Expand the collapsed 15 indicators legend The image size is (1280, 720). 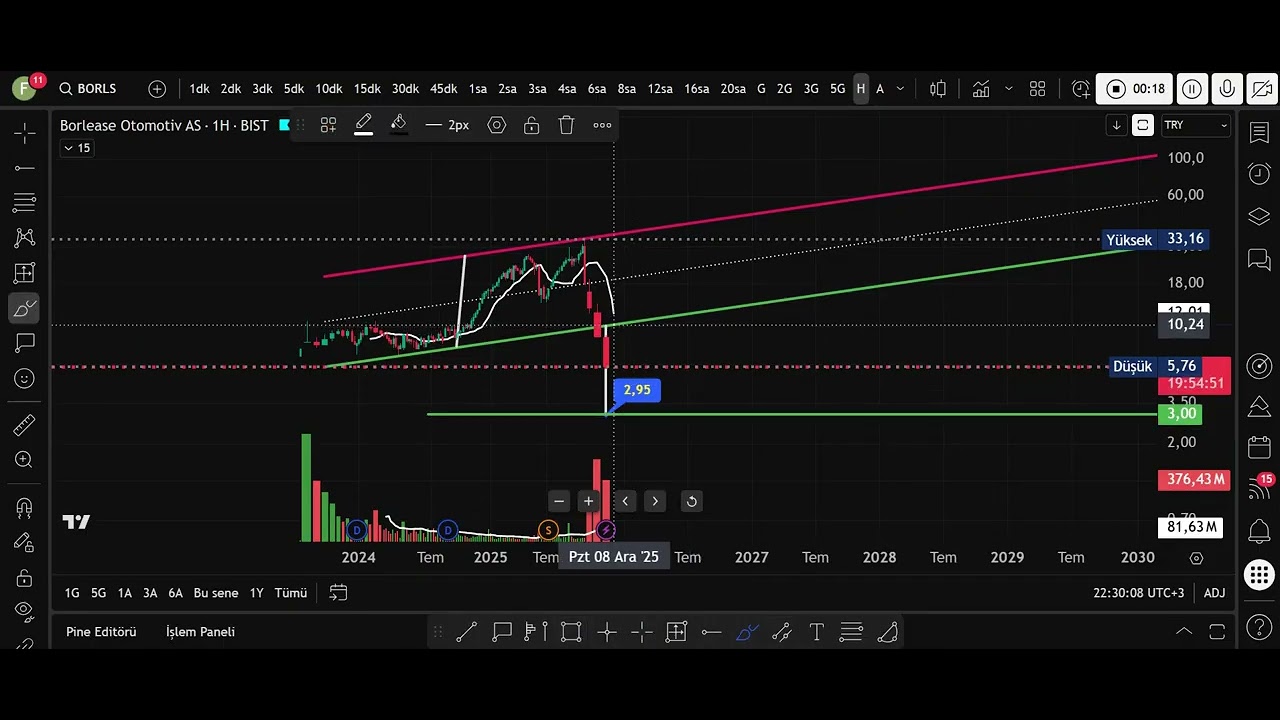(x=76, y=148)
